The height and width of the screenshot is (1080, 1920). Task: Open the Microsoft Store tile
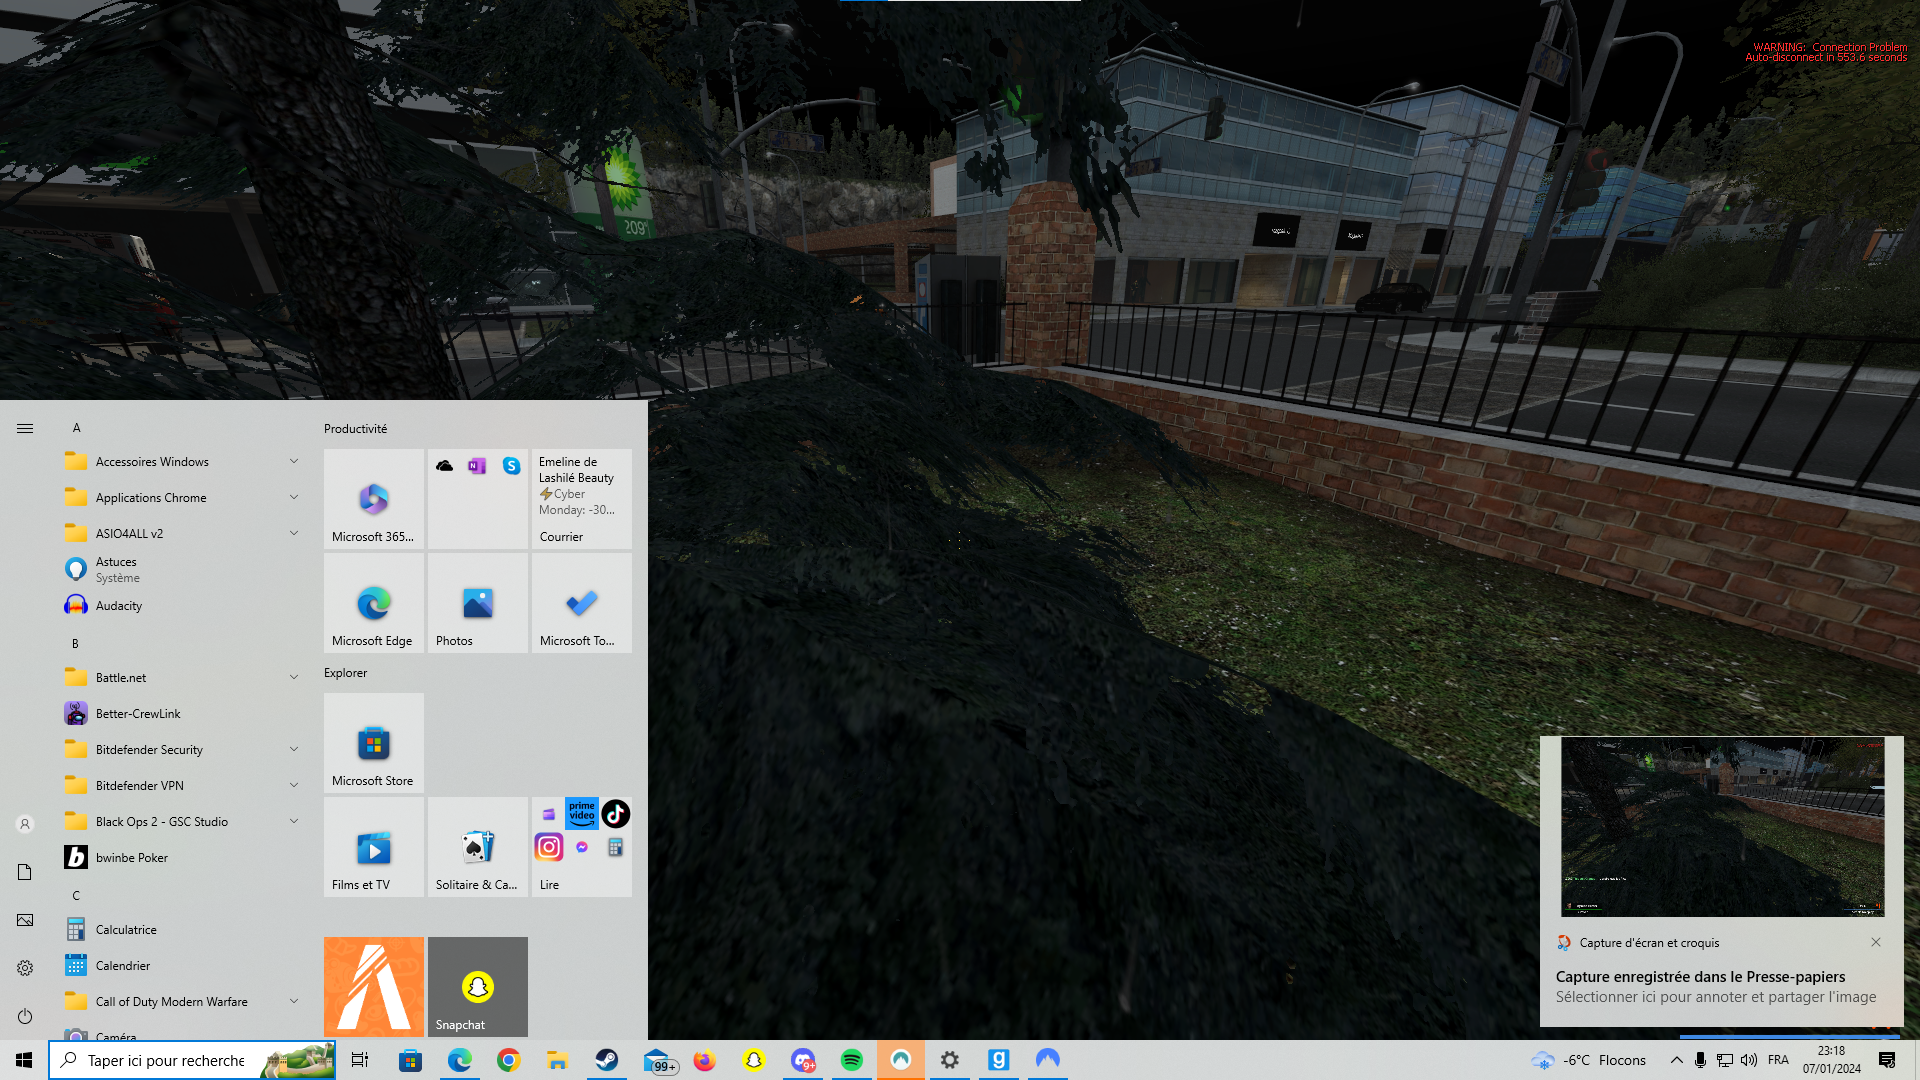374,743
